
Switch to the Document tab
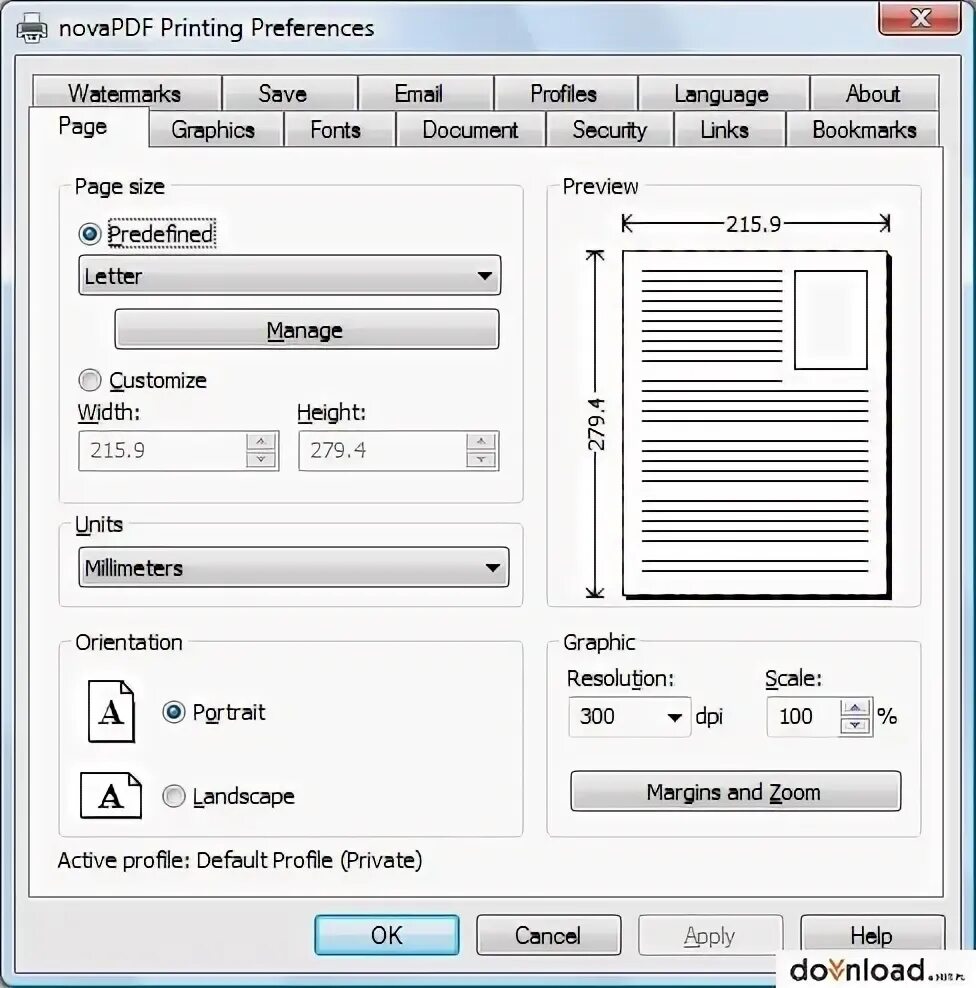point(471,129)
